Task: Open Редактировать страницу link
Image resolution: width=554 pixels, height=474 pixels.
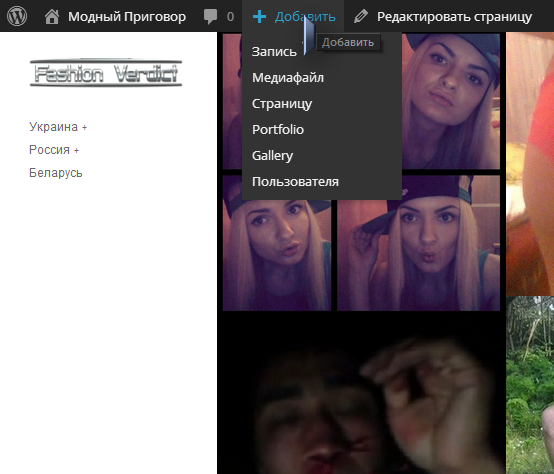Action: click(454, 17)
